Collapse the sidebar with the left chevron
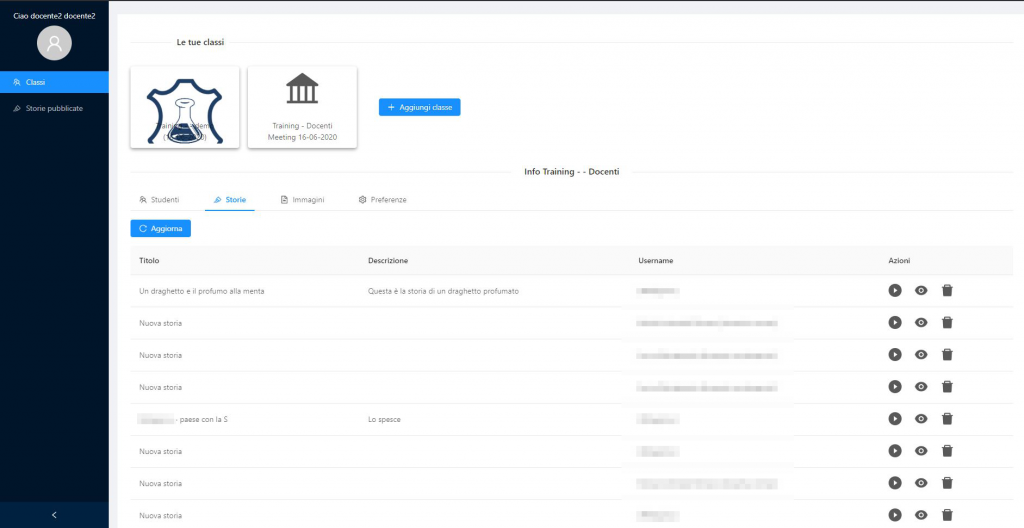Screen dimensions: 1024x528 (x=54, y=514)
